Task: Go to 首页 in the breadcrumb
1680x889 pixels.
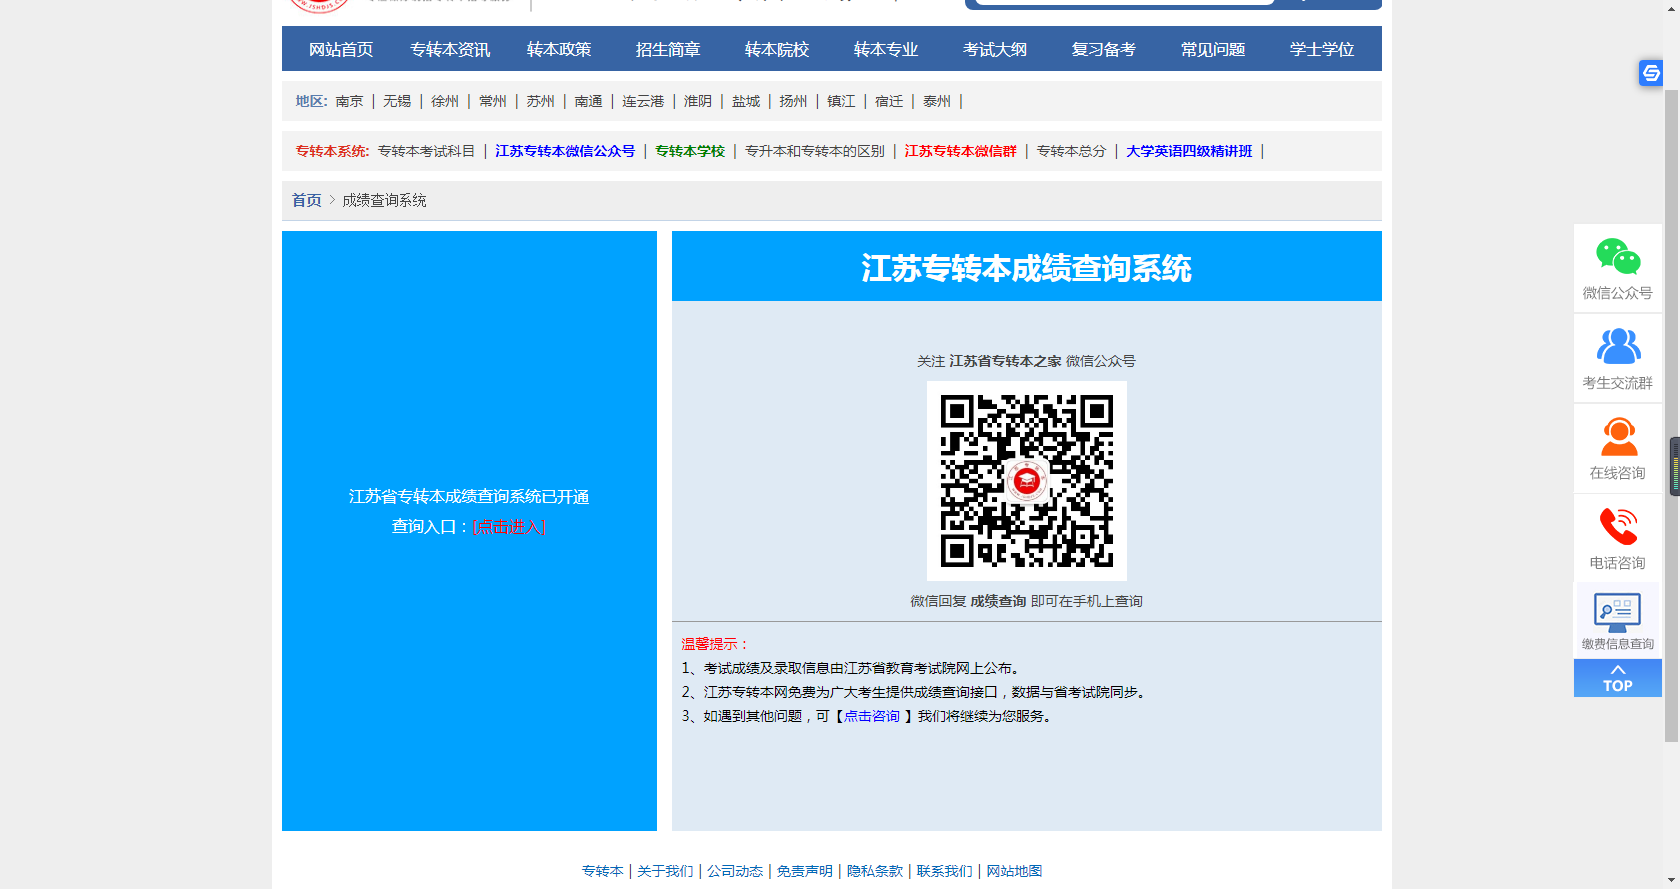Action: click(307, 200)
